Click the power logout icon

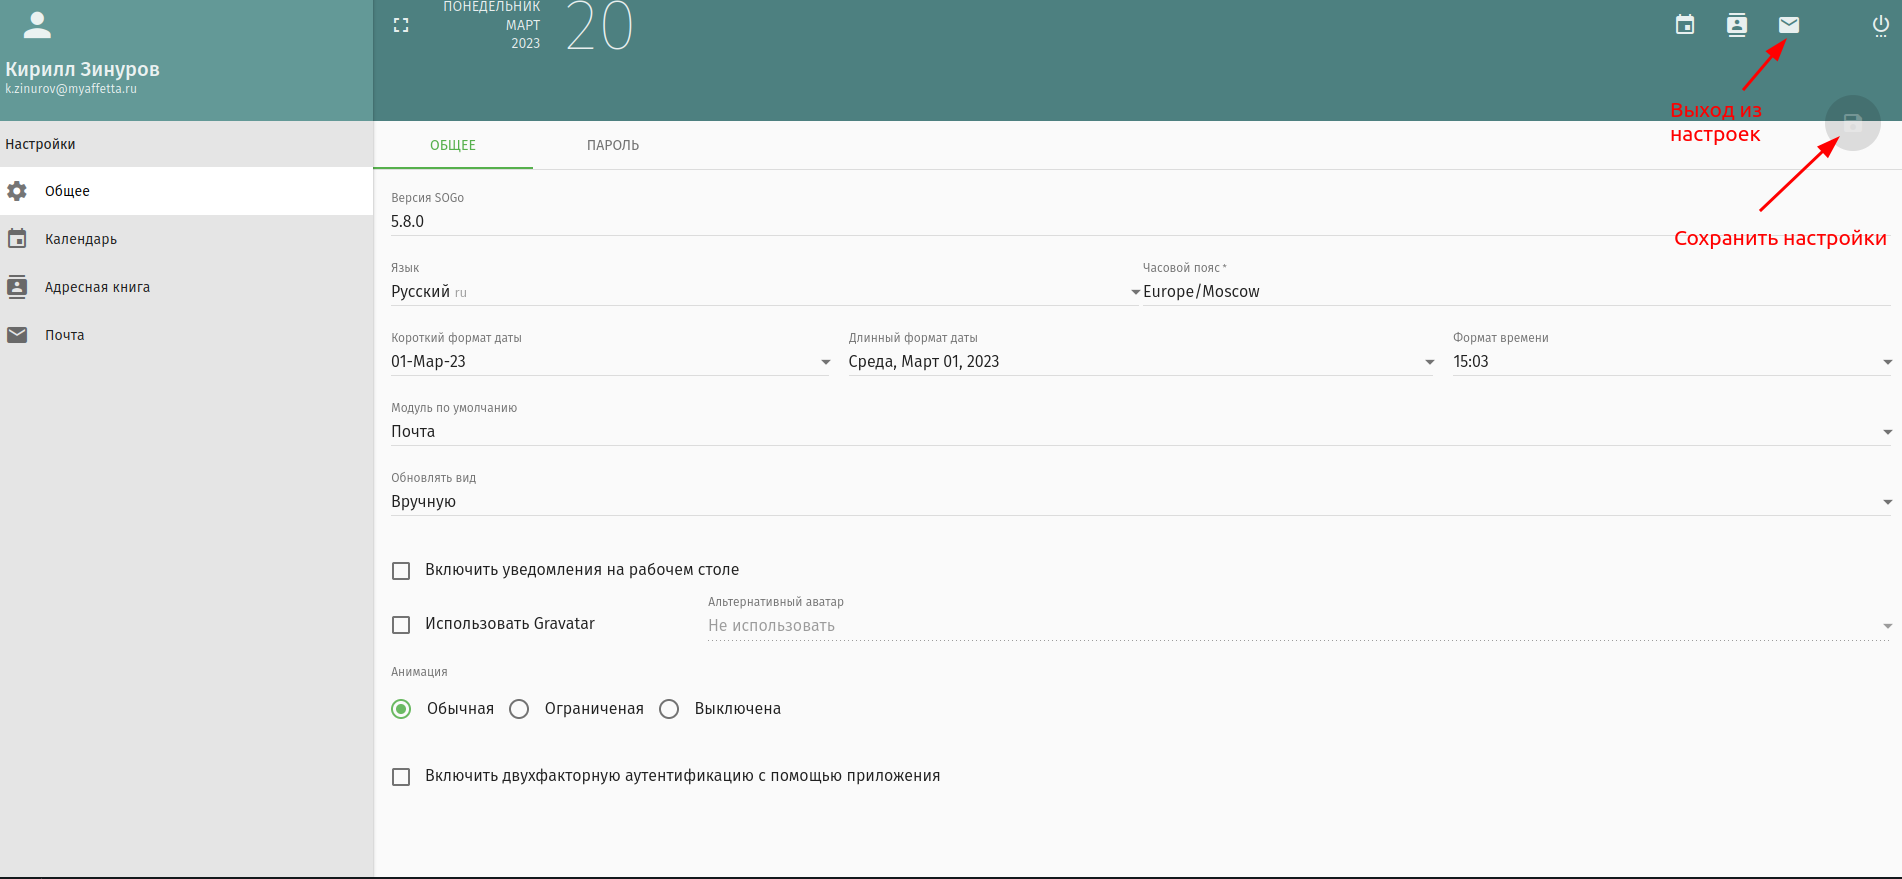1880,25
